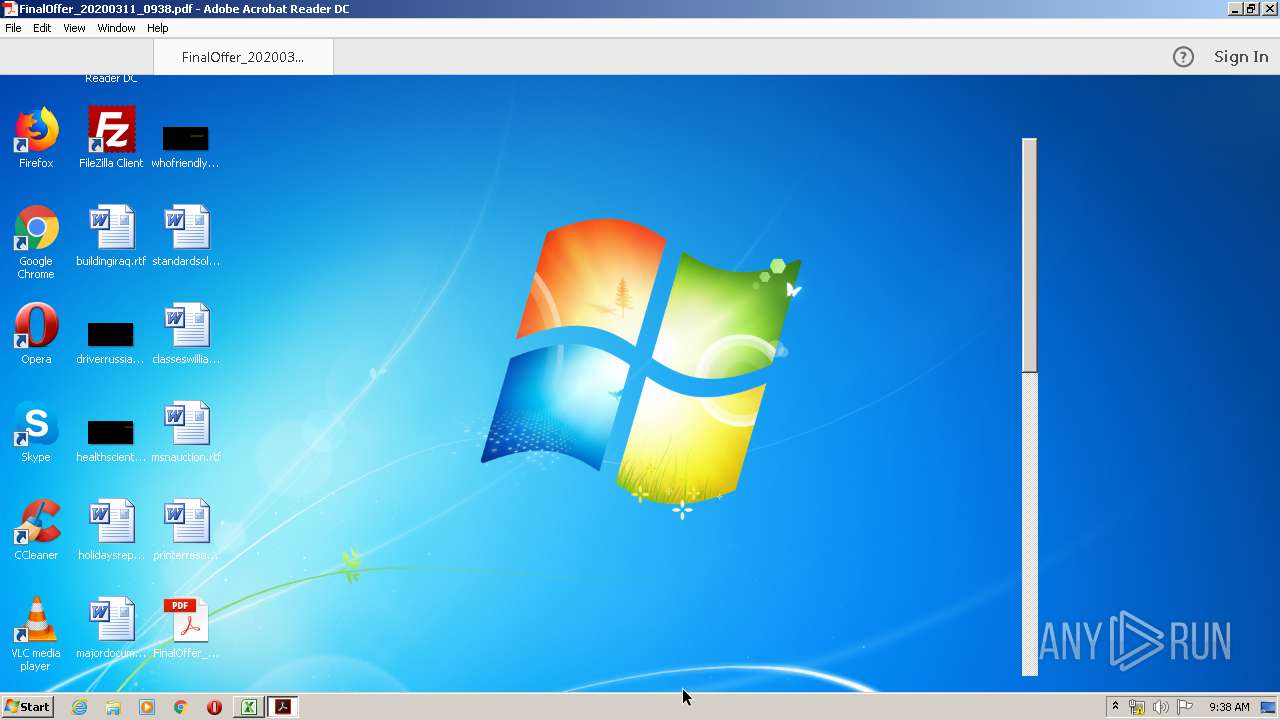Select the printerreso document icon
The image size is (1280, 720).
tap(186, 530)
